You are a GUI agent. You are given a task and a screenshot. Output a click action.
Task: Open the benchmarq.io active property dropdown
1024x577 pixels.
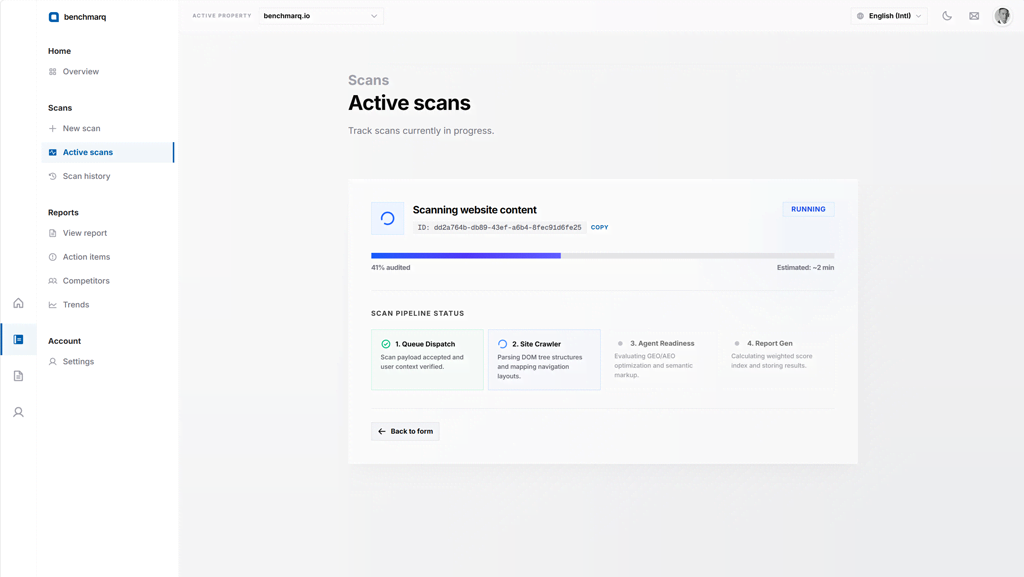[x=321, y=16]
